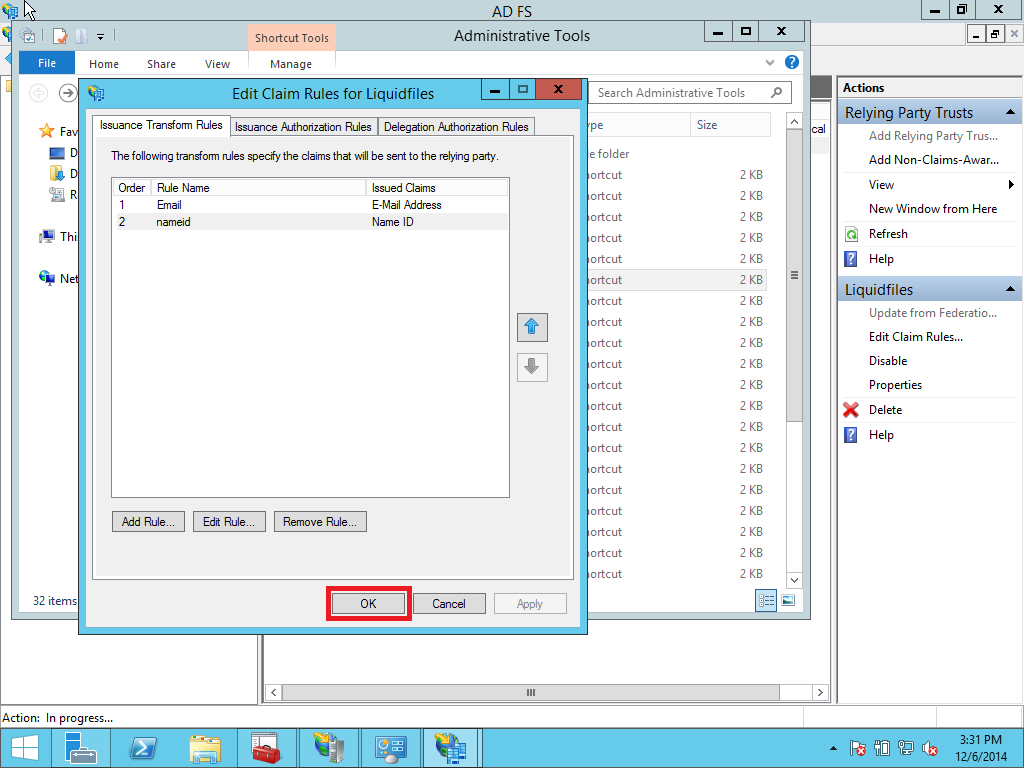Open File Explorer from the taskbar

tap(205, 747)
